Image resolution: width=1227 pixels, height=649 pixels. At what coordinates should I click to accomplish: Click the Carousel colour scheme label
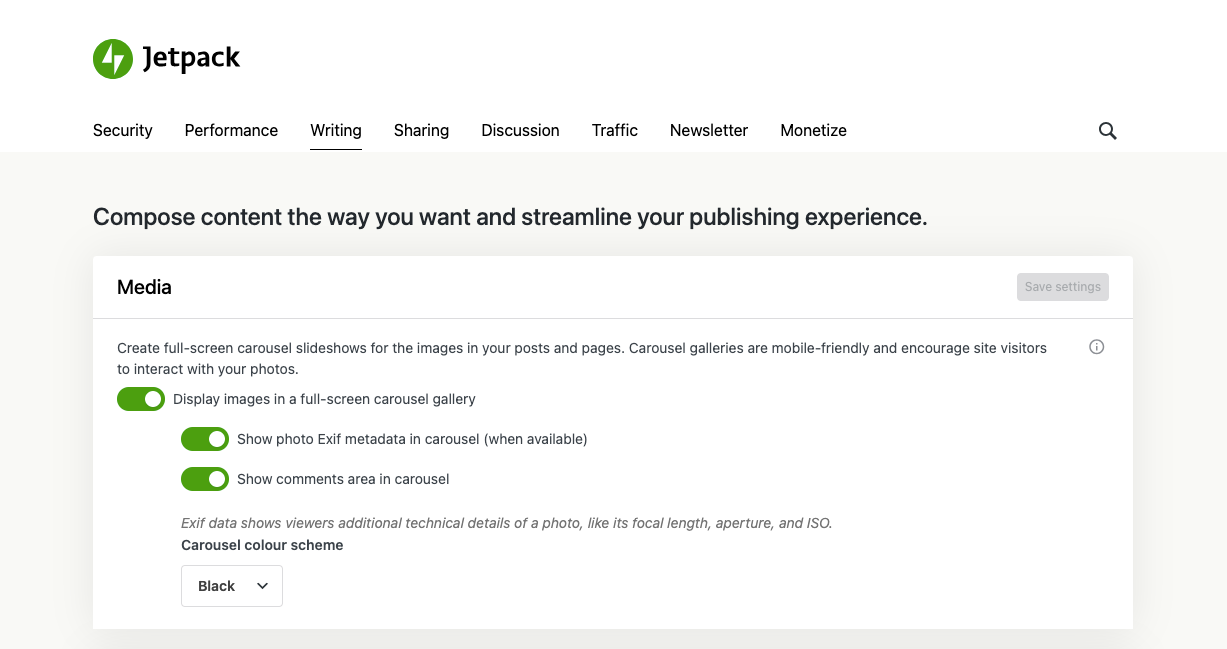coord(262,545)
